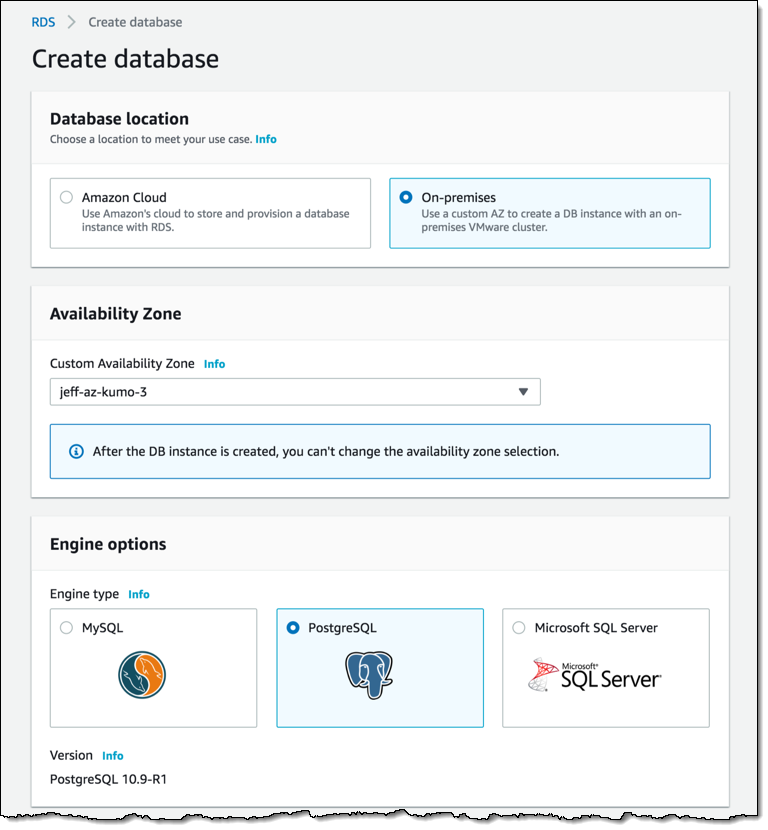Go to RDS in the breadcrumb
768x830 pixels.
tap(43, 21)
